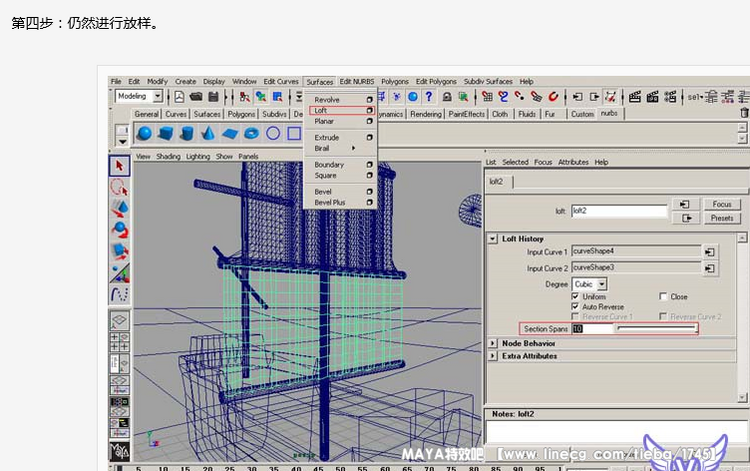This screenshot has height=471, width=750.
Task: Click the Rotate tool in toolbox
Action: point(119,229)
